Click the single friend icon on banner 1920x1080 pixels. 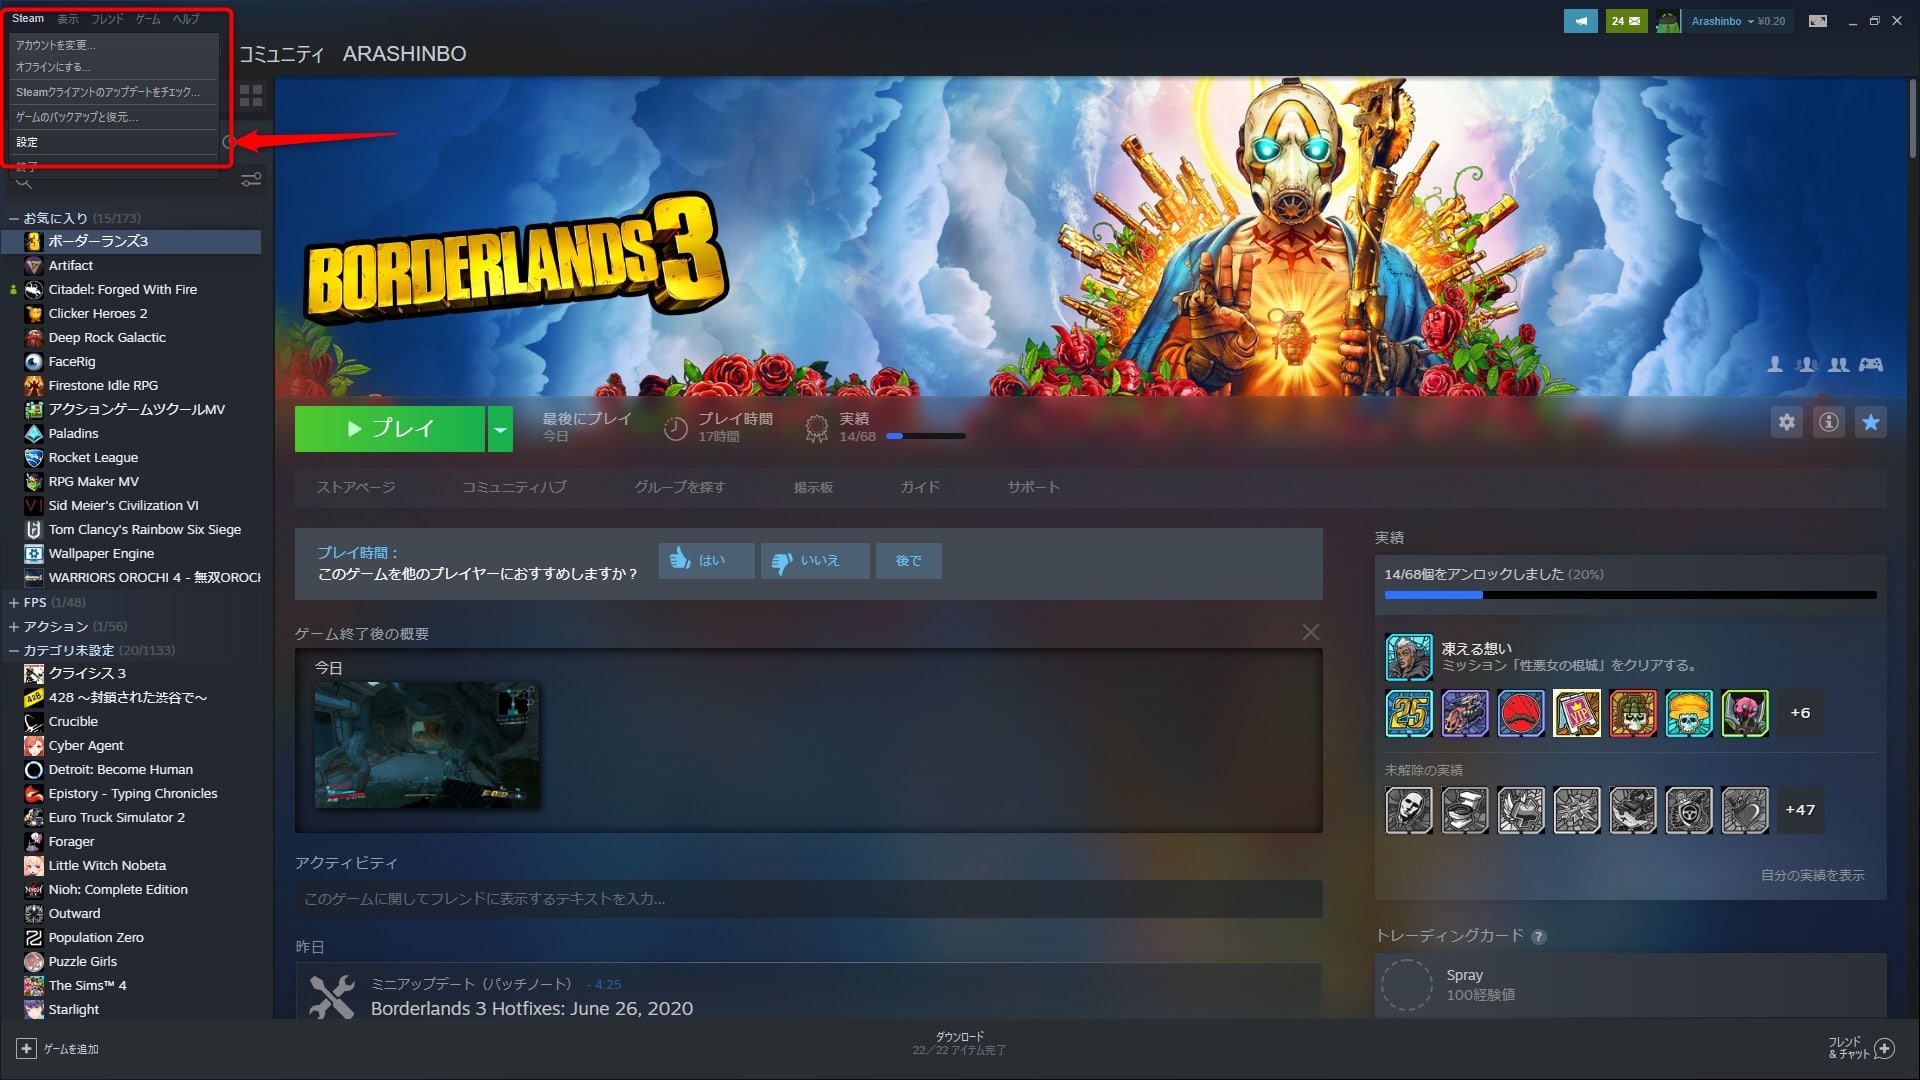[1774, 365]
